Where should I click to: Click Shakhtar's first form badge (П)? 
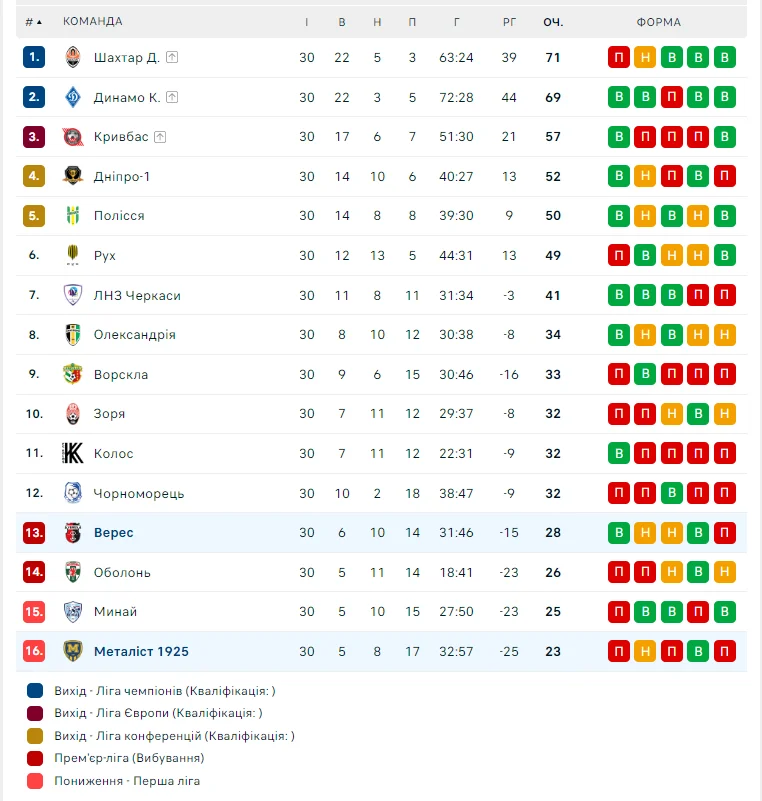click(x=619, y=57)
